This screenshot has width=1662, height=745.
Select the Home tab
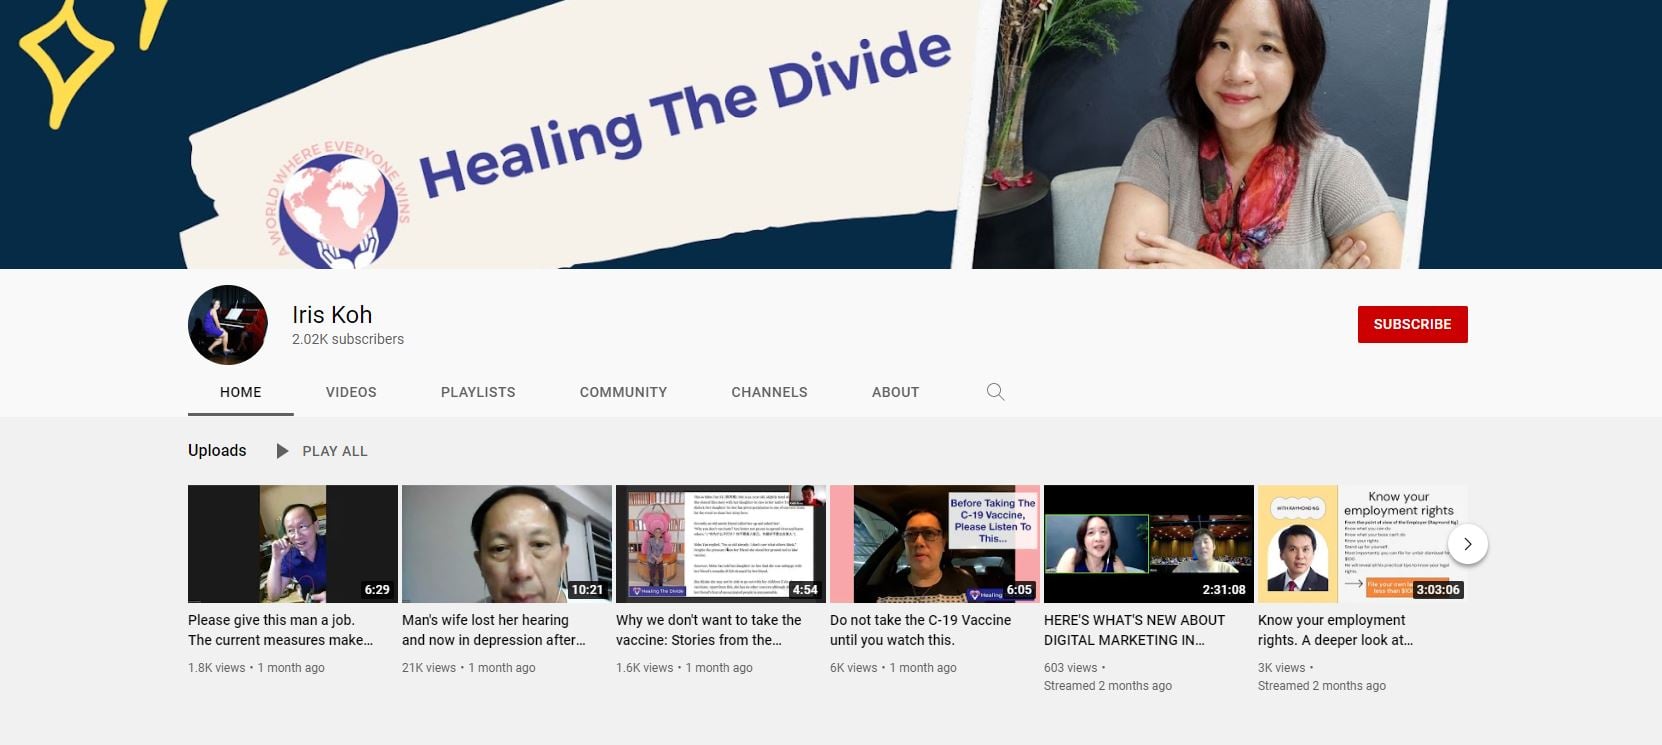[x=241, y=392]
